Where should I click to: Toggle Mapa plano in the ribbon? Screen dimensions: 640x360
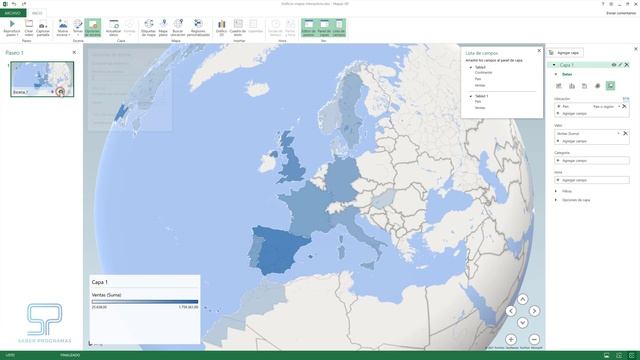(x=163, y=28)
